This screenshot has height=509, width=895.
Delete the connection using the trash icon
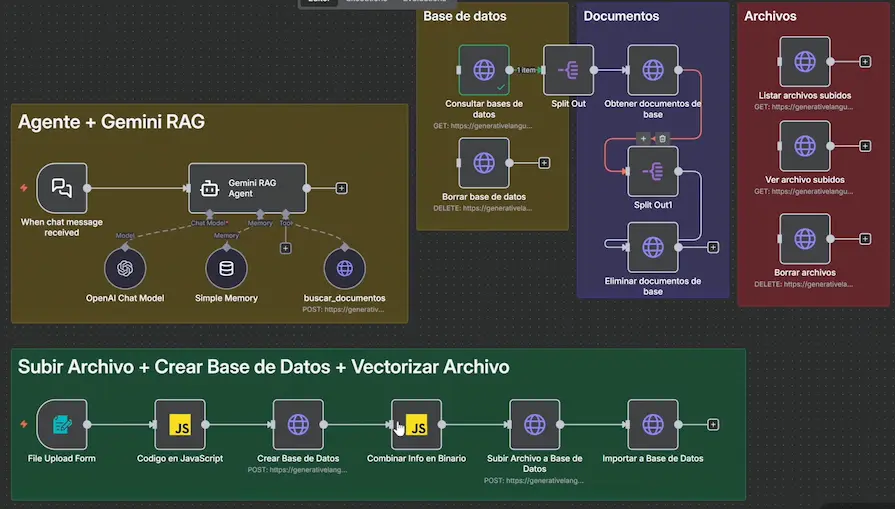662,139
